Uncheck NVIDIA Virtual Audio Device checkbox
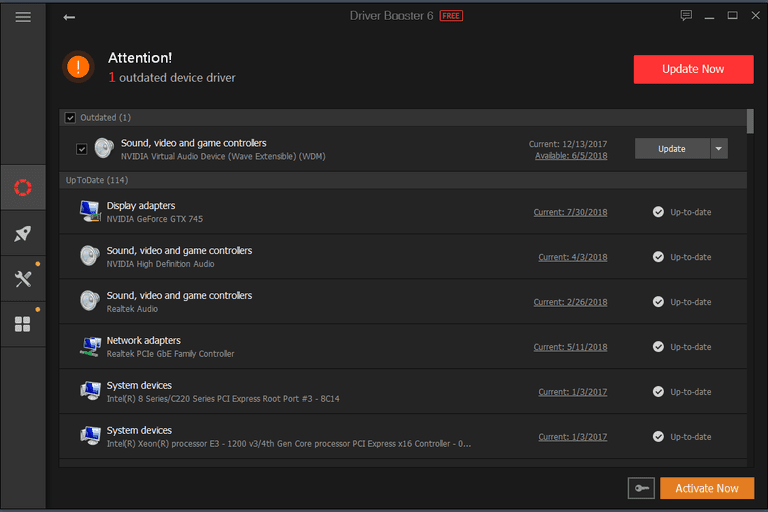This screenshot has height=512, width=768. (x=82, y=149)
